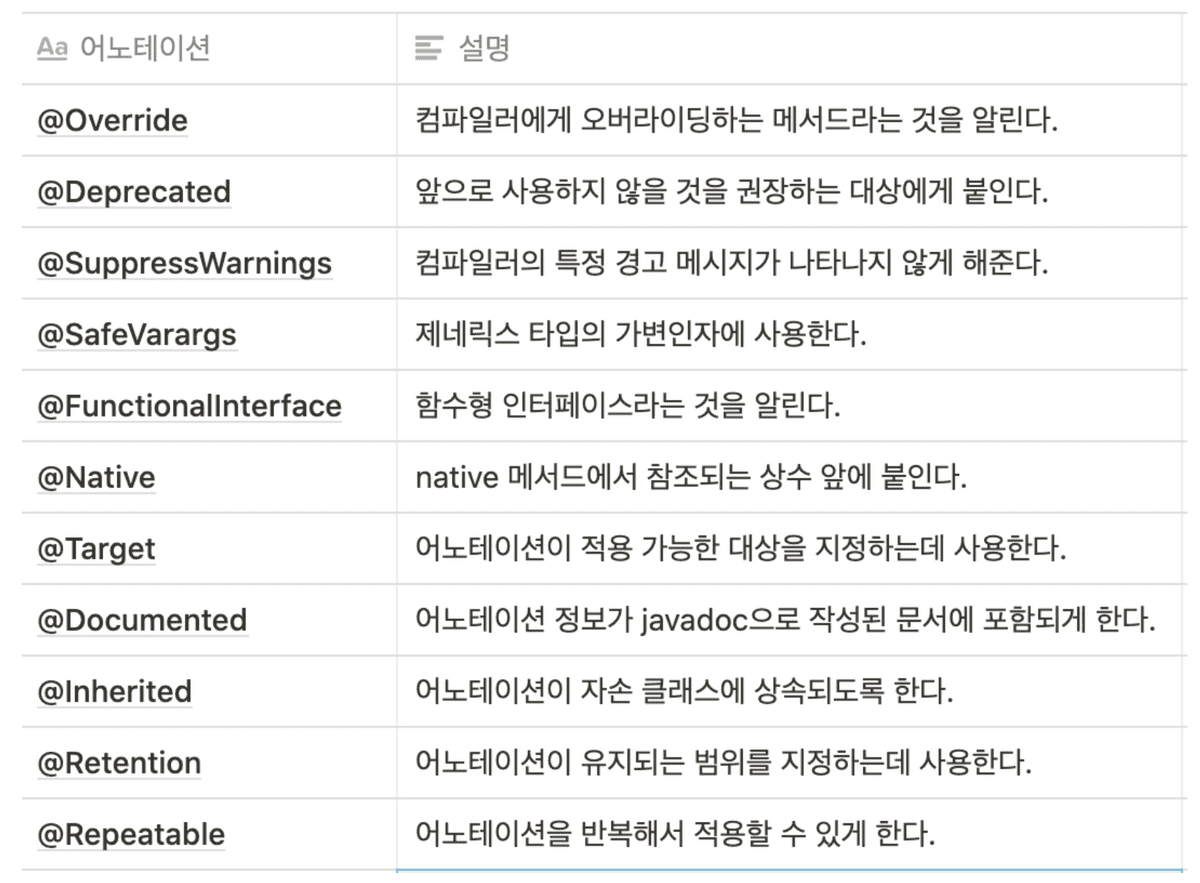The width and height of the screenshot is (1200, 883).
Task: Edit the description cell for @Override
Action: coord(791,120)
